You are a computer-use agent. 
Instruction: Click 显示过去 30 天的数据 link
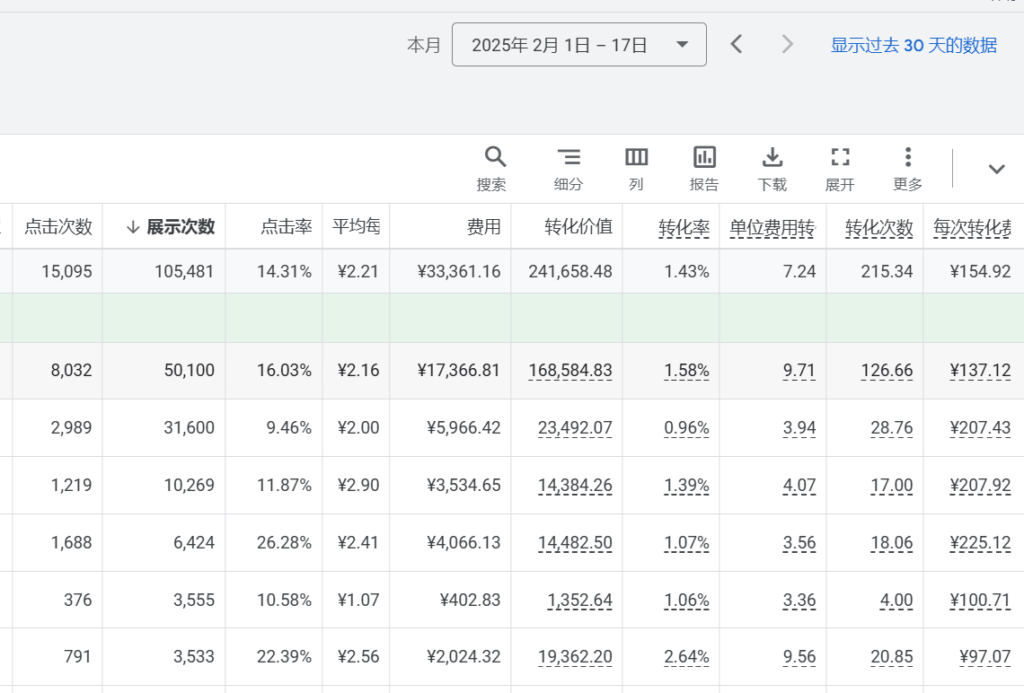[x=913, y=45]
